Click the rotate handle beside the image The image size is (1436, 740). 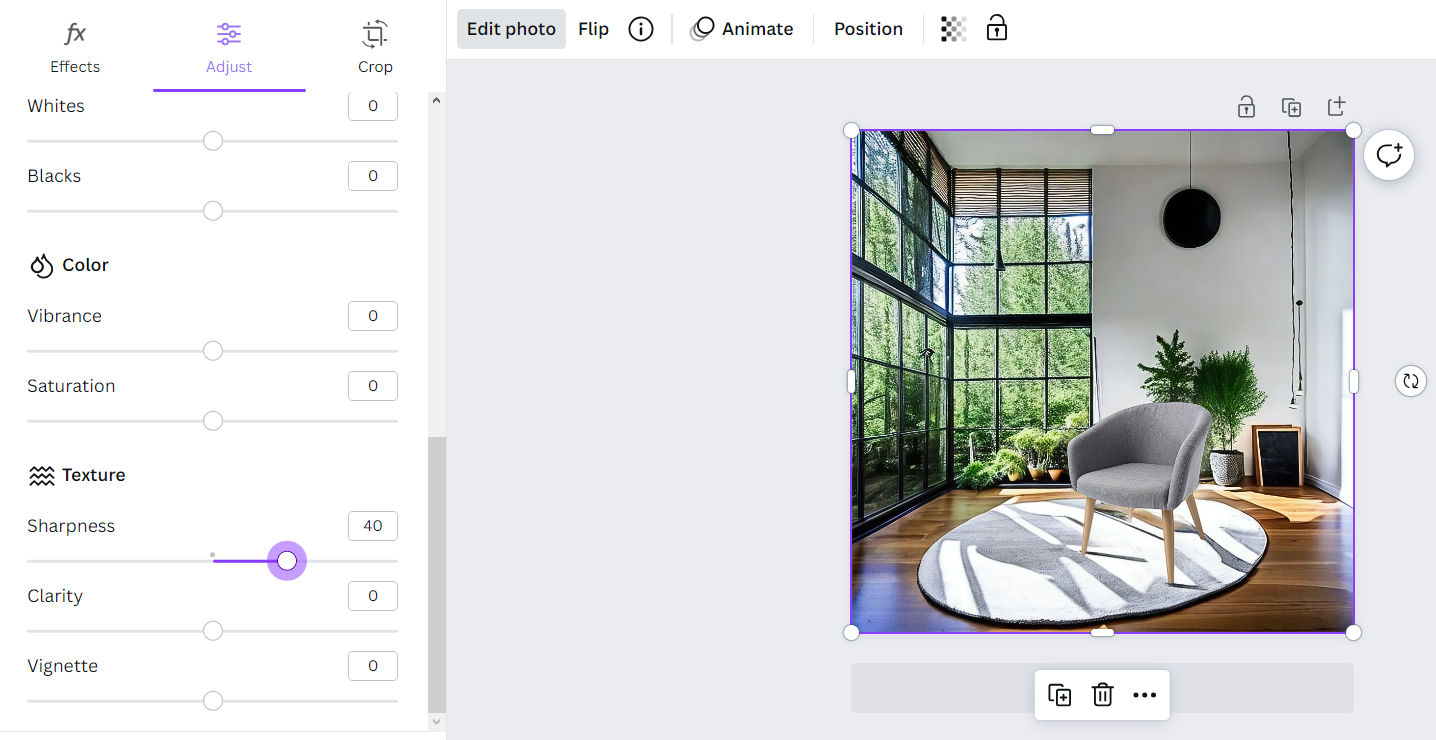pos(1410,381)
